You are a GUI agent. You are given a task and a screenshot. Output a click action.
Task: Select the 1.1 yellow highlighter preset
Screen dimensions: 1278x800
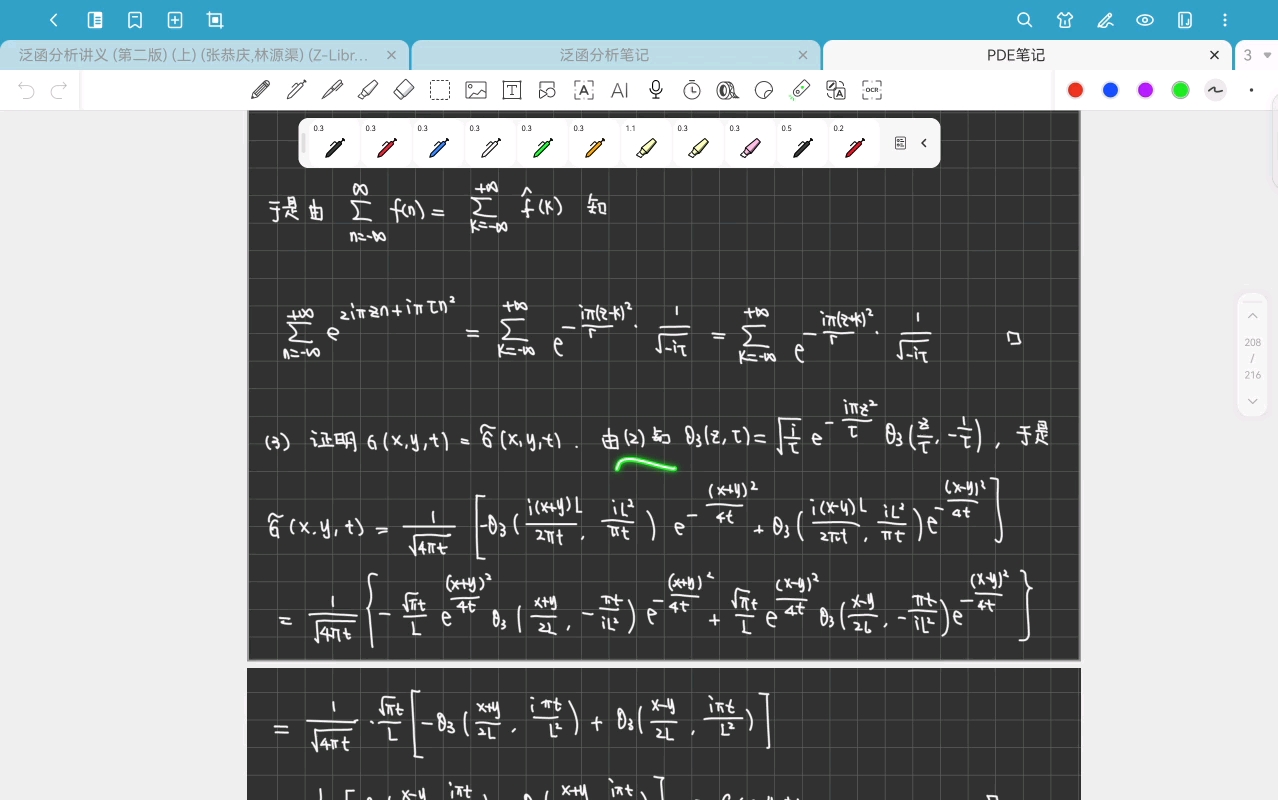[646, 144]
